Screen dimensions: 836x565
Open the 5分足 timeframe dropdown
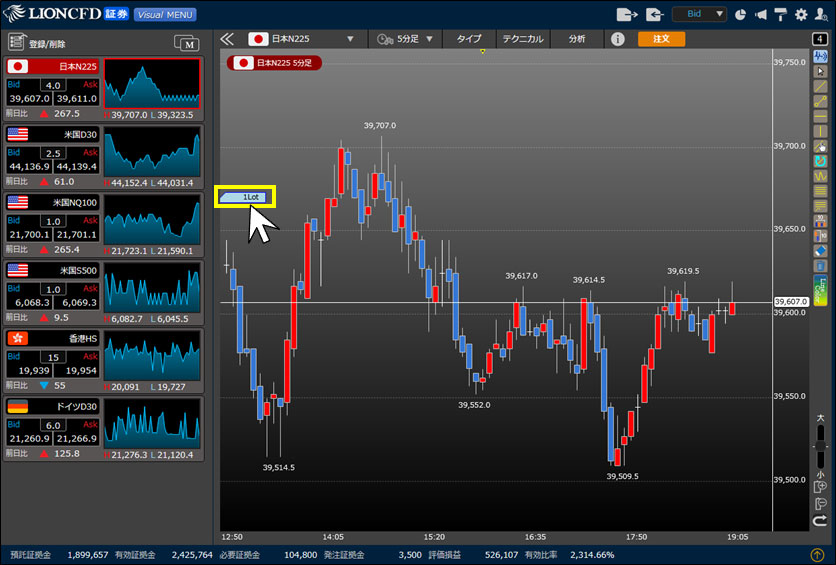[406, 39]
